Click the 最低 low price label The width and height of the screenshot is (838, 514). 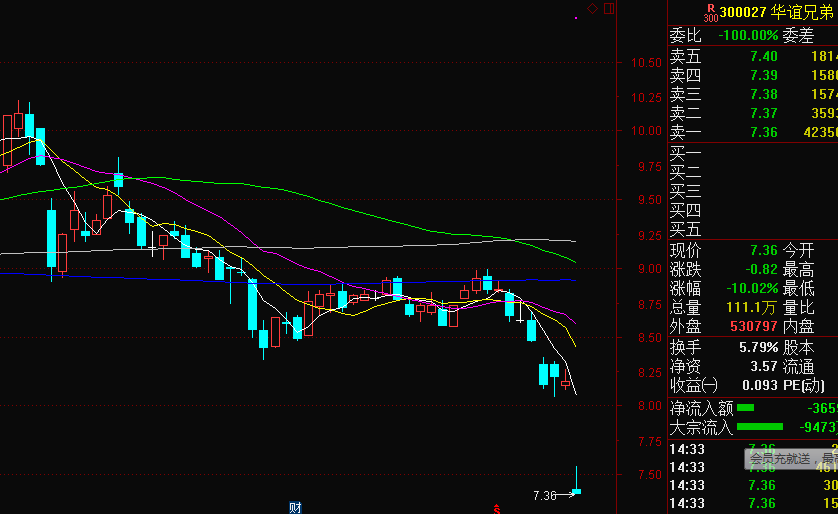point(798,289)
